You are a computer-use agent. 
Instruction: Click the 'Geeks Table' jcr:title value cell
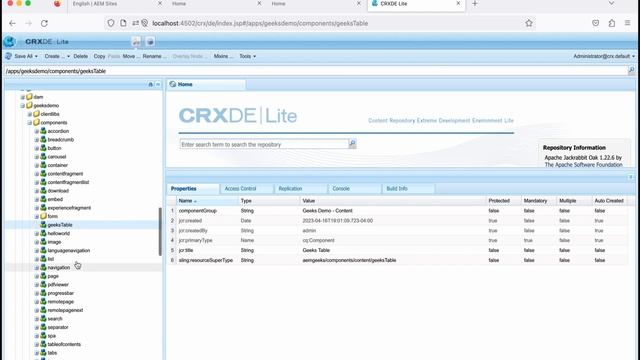click(316, 250)
